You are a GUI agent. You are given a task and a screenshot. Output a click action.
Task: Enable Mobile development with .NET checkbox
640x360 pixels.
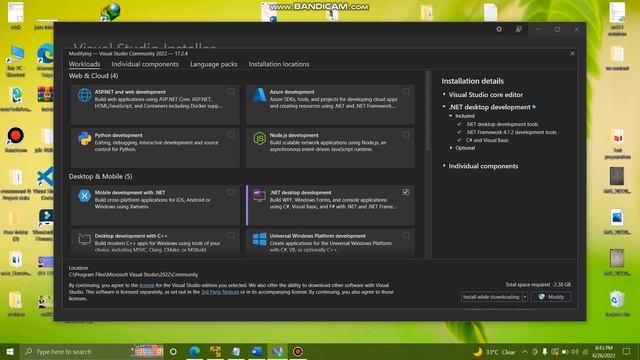pos(231,192)
